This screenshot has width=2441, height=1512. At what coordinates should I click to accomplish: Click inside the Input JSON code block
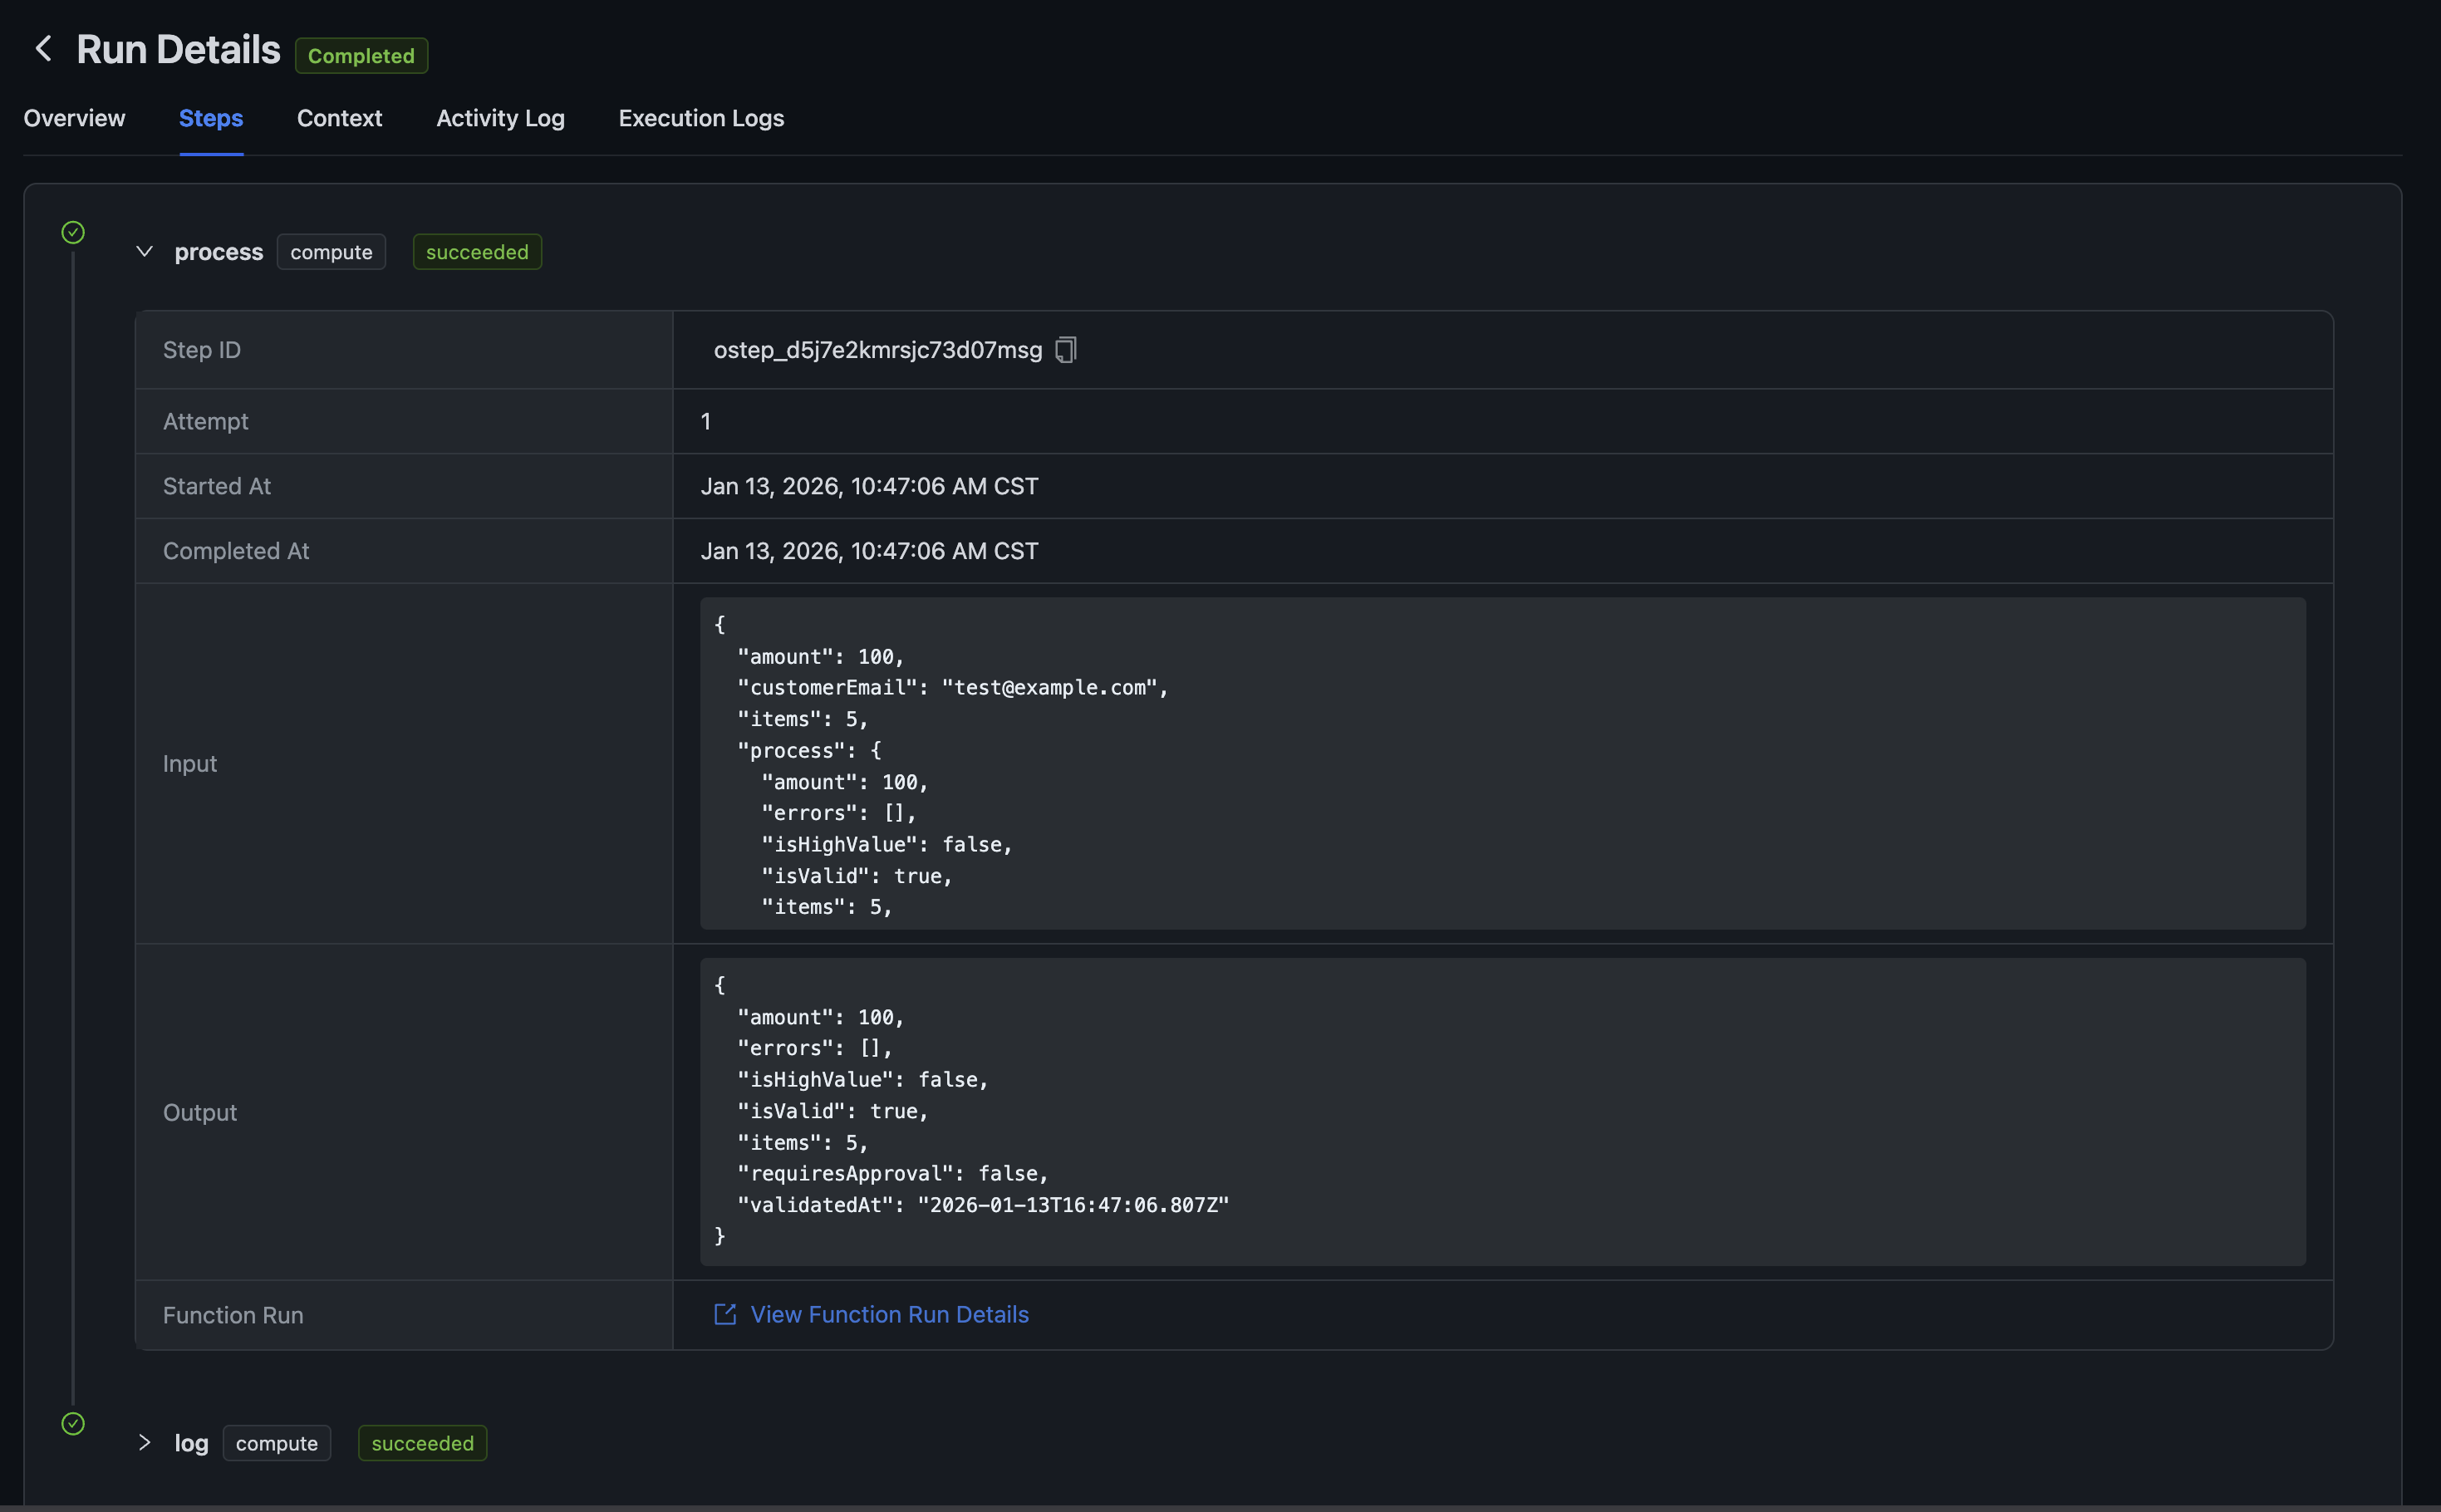pyautogui.click(x=1500, y=763)
